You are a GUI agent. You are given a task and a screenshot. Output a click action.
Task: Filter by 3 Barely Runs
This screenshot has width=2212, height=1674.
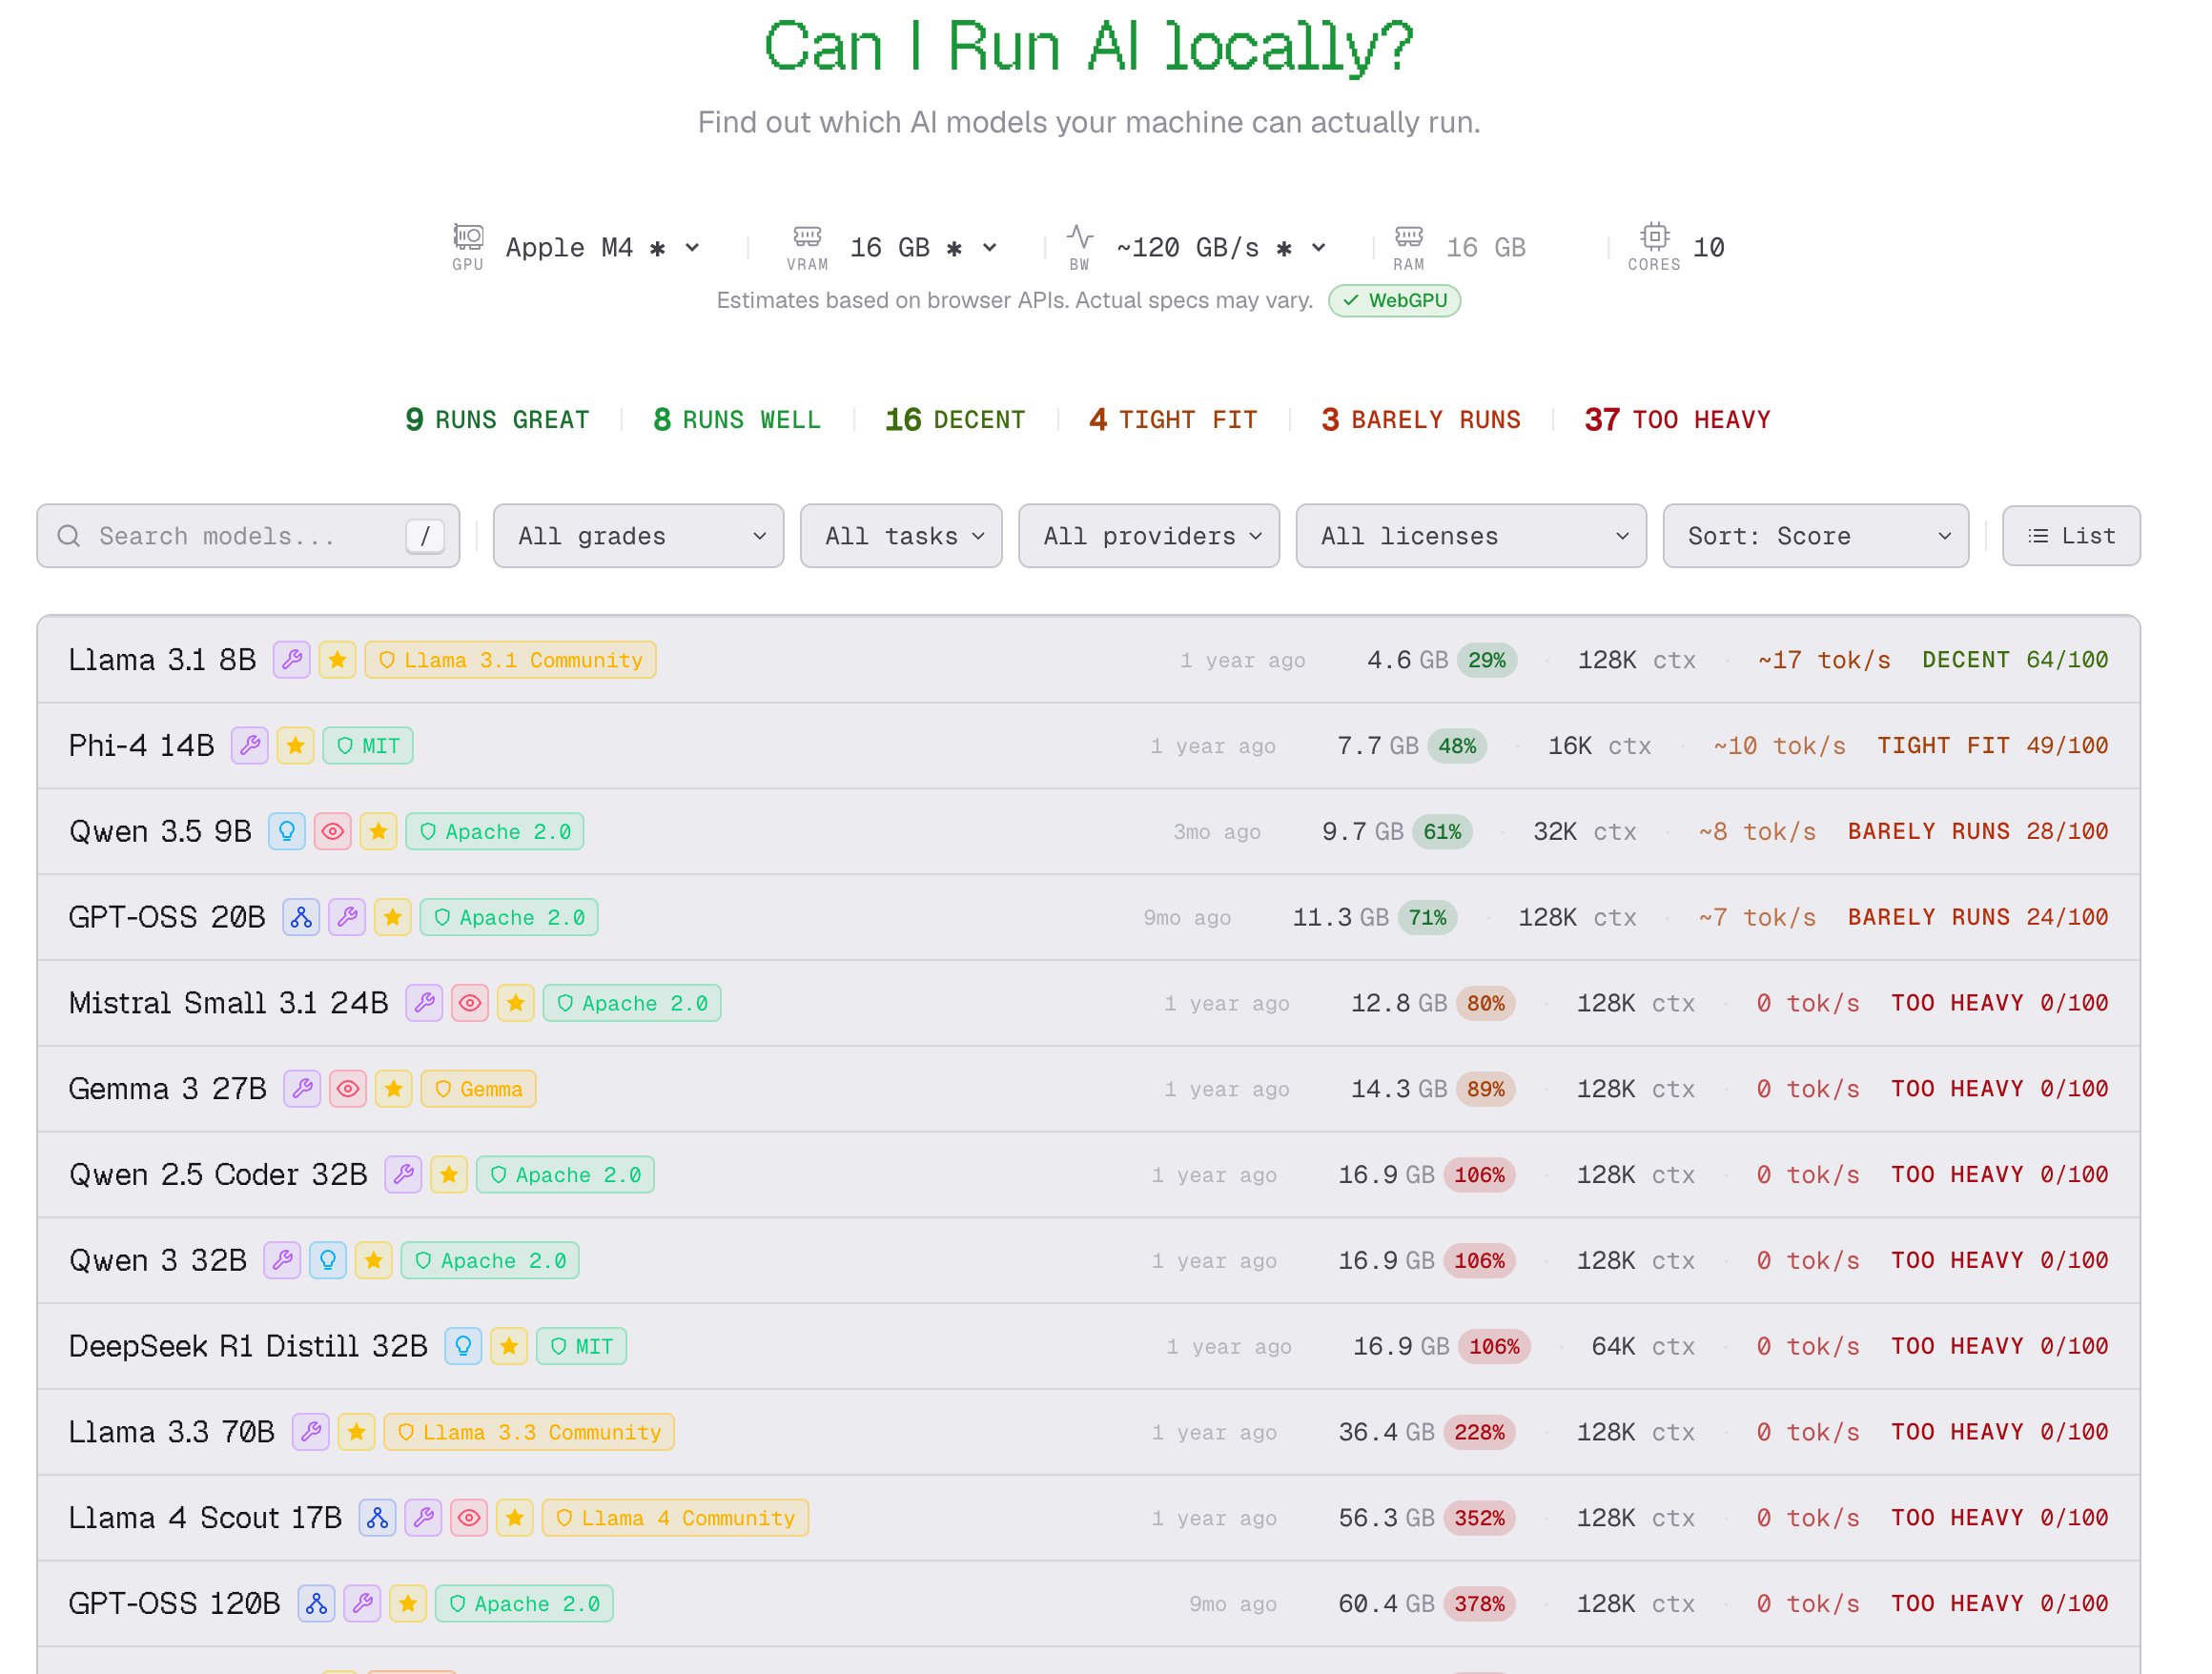point(1421,420)
